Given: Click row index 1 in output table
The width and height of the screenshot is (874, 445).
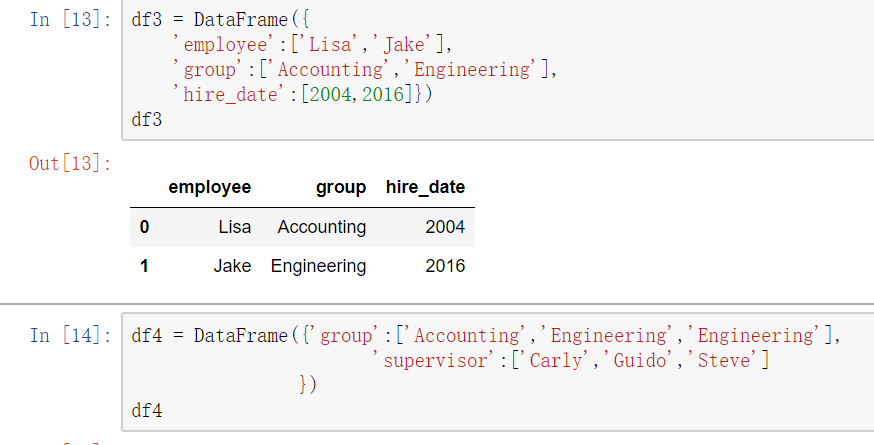Looking at the screenshot, I should 144,266.
